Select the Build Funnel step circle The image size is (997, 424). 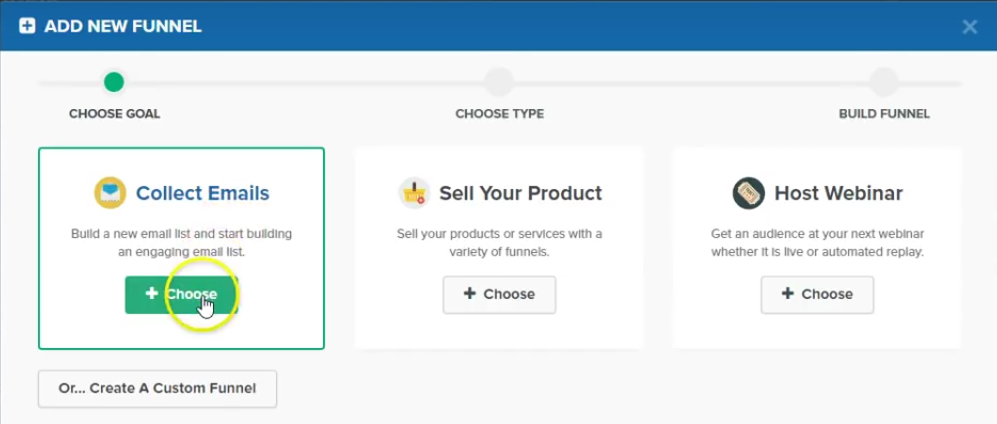pyautogui.click(x=884, y=83)
